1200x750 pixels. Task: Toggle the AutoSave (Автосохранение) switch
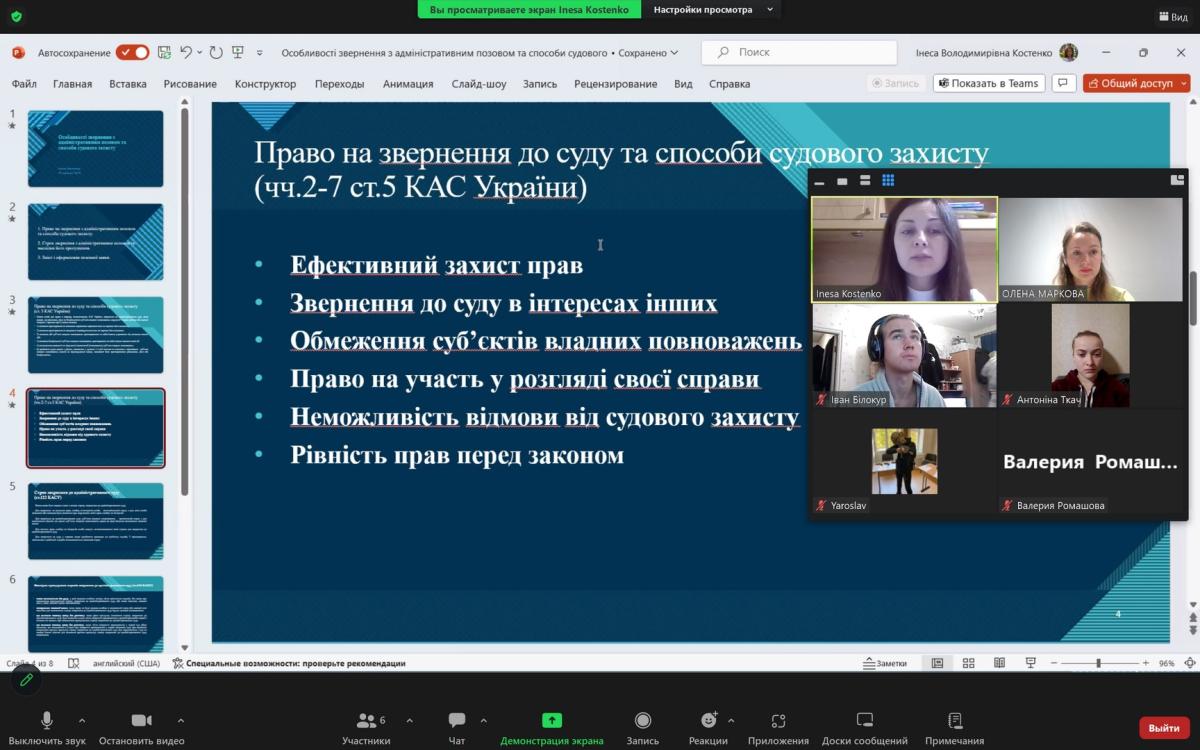pyautogui.click(x=132, y=52)
